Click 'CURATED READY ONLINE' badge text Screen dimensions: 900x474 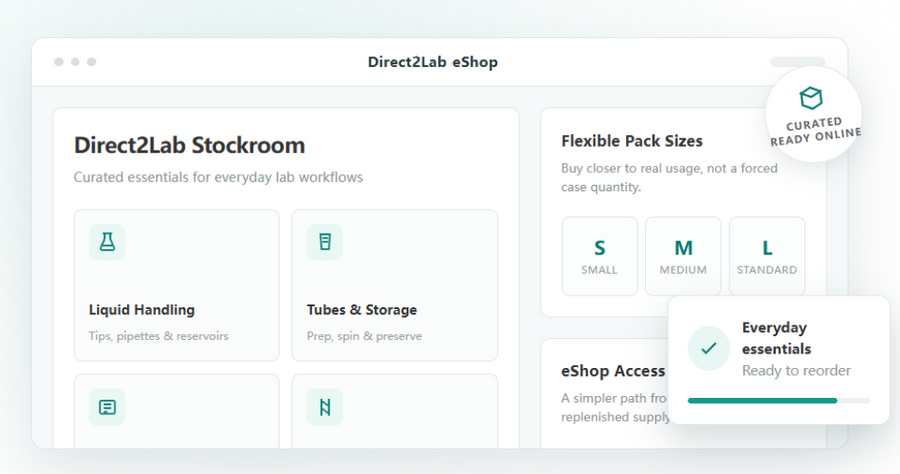[x=815, y=133]
